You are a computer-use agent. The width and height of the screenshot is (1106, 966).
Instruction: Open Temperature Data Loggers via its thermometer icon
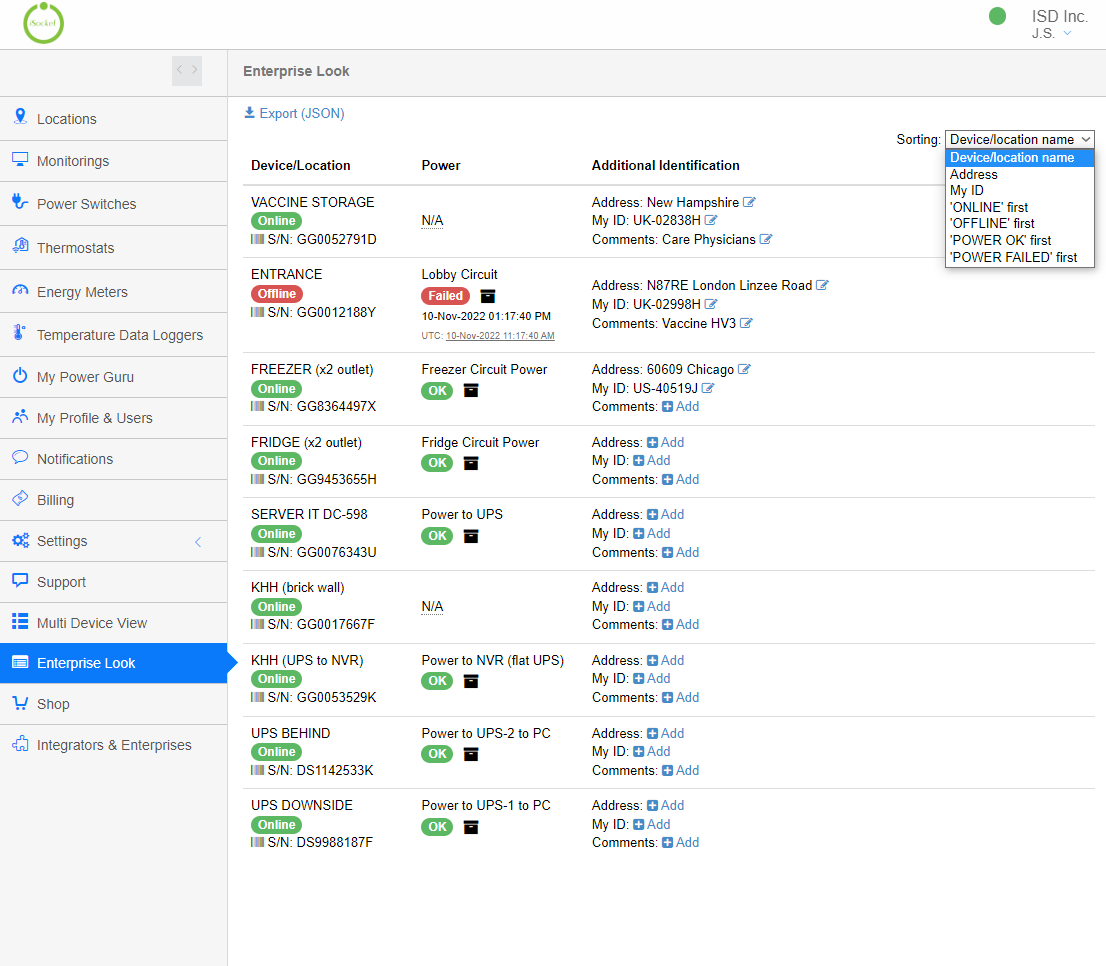coord(19,333)
